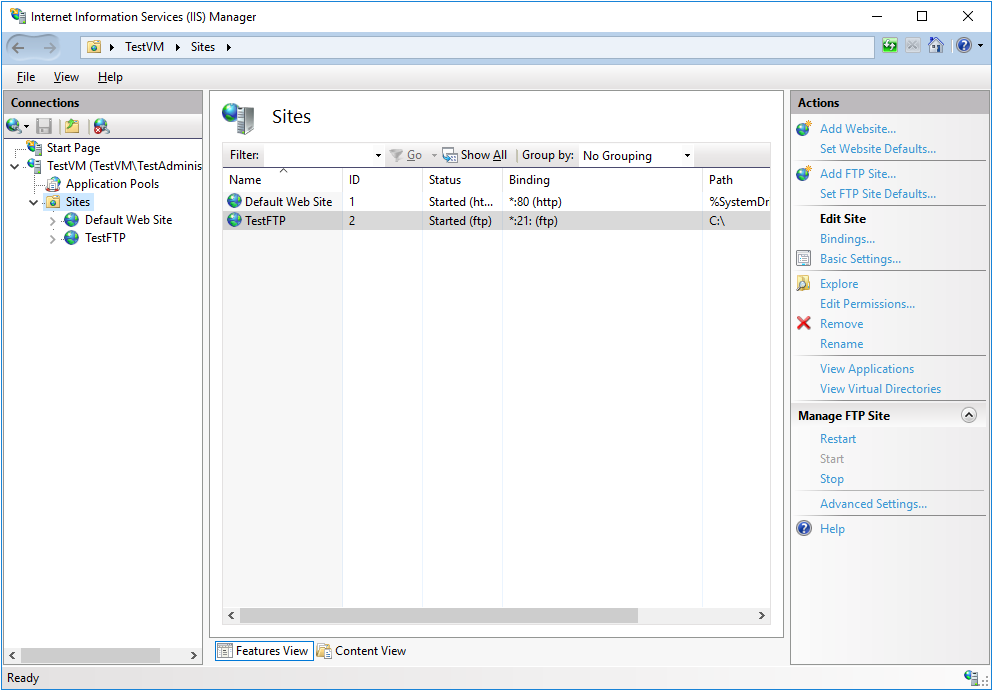Click inside the Filter input field
The height and width of the screenshot is (691, 993).
(x=317, y=156)
